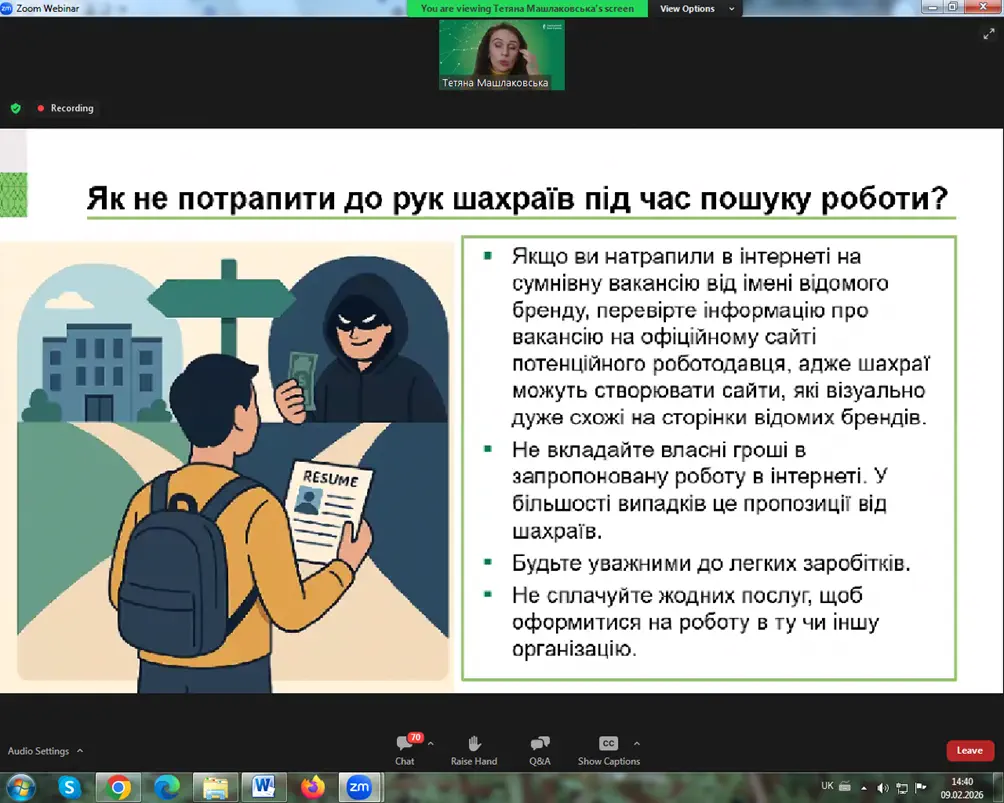The height and width of the screenshot is (803, 1004).
Task: Leave the webinar
Action: coord(969,751)
